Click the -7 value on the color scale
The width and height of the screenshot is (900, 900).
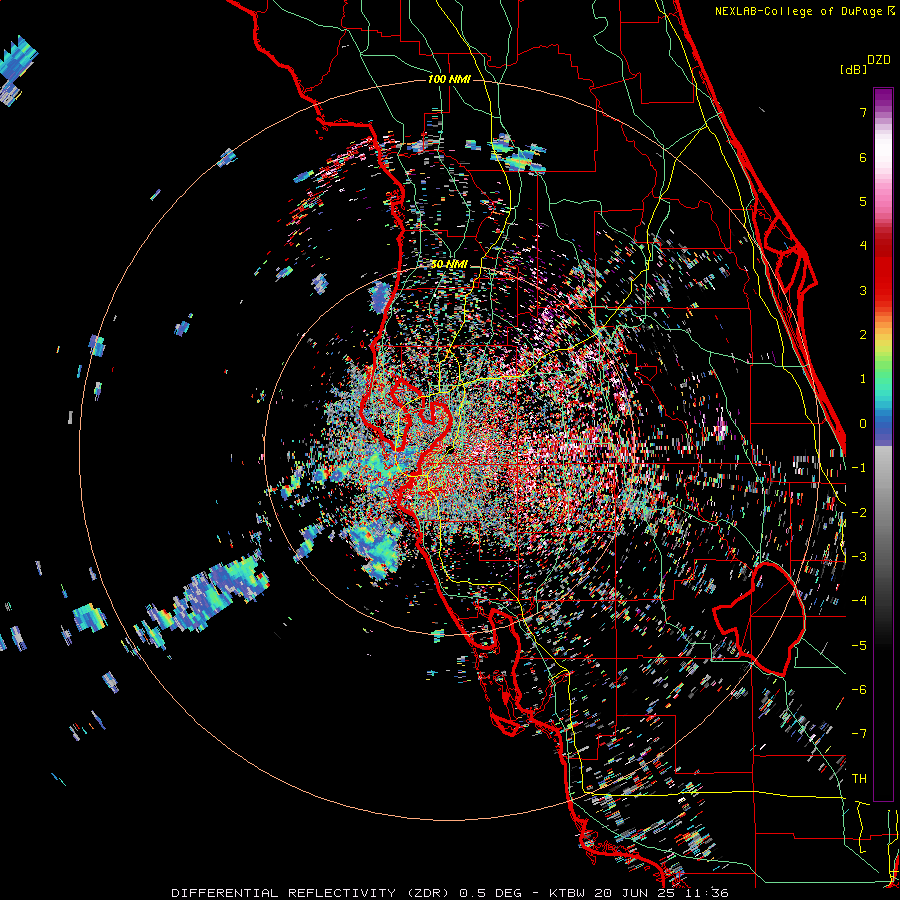[859, 734]
